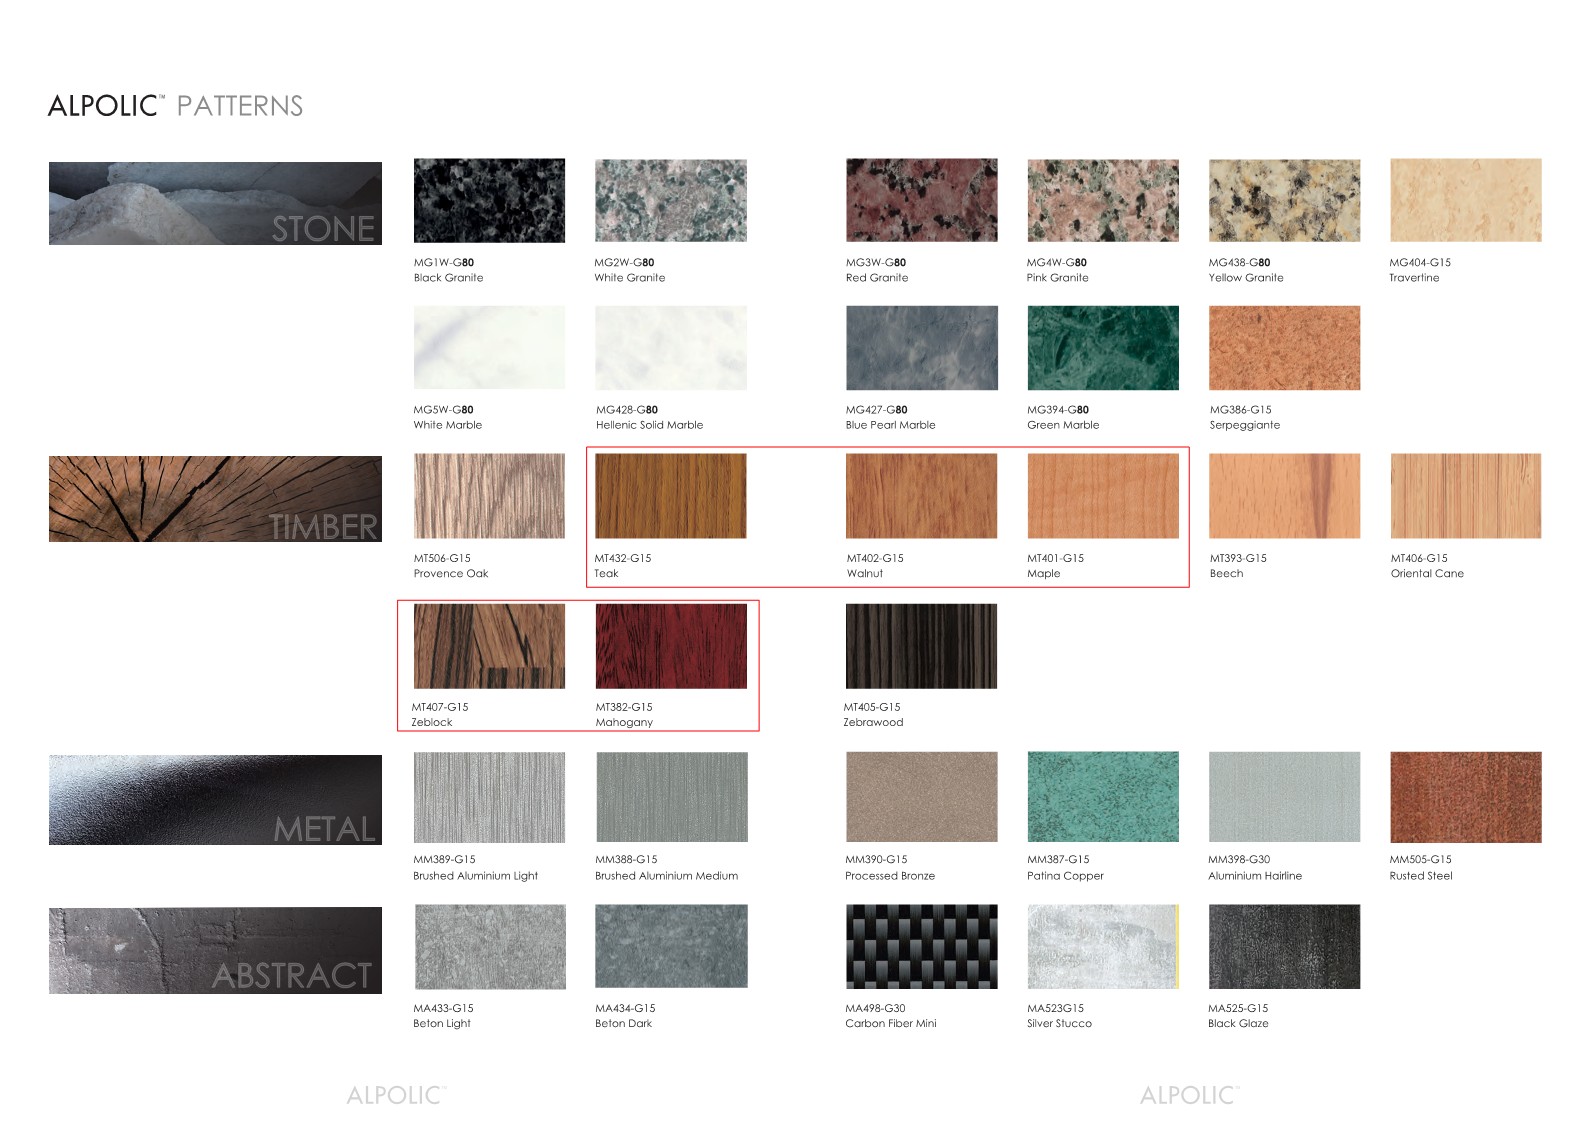Click the code text 'MG1W-G80'

444,262
